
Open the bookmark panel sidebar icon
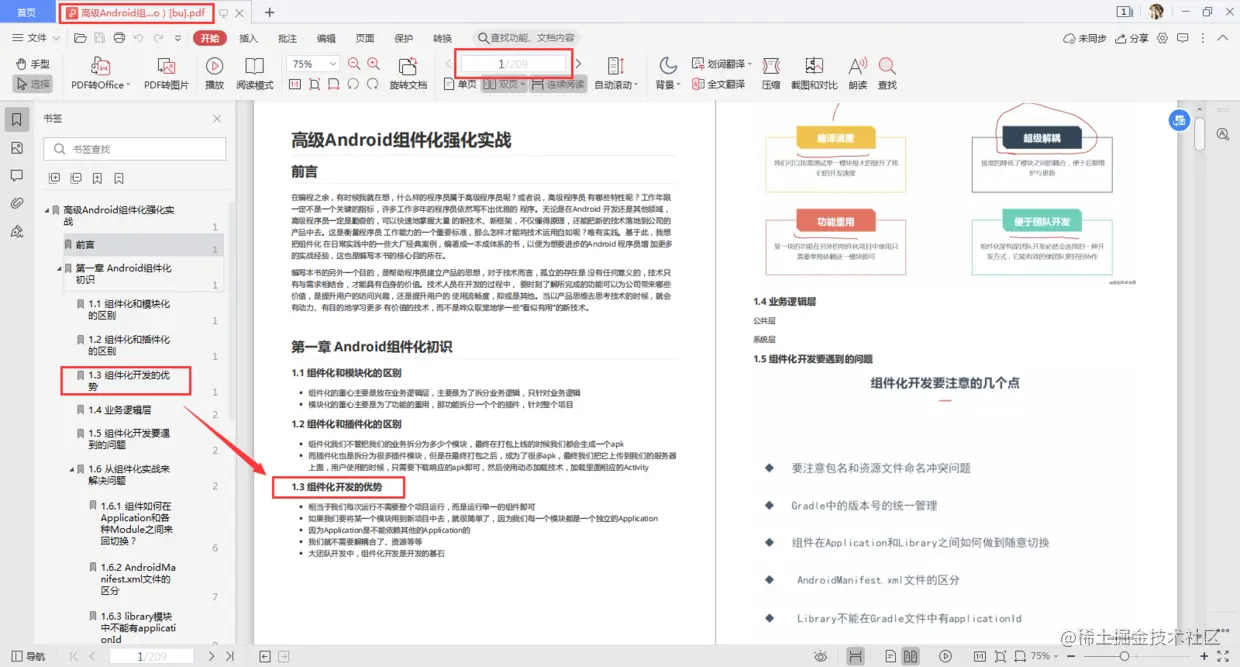pos(16,120)
